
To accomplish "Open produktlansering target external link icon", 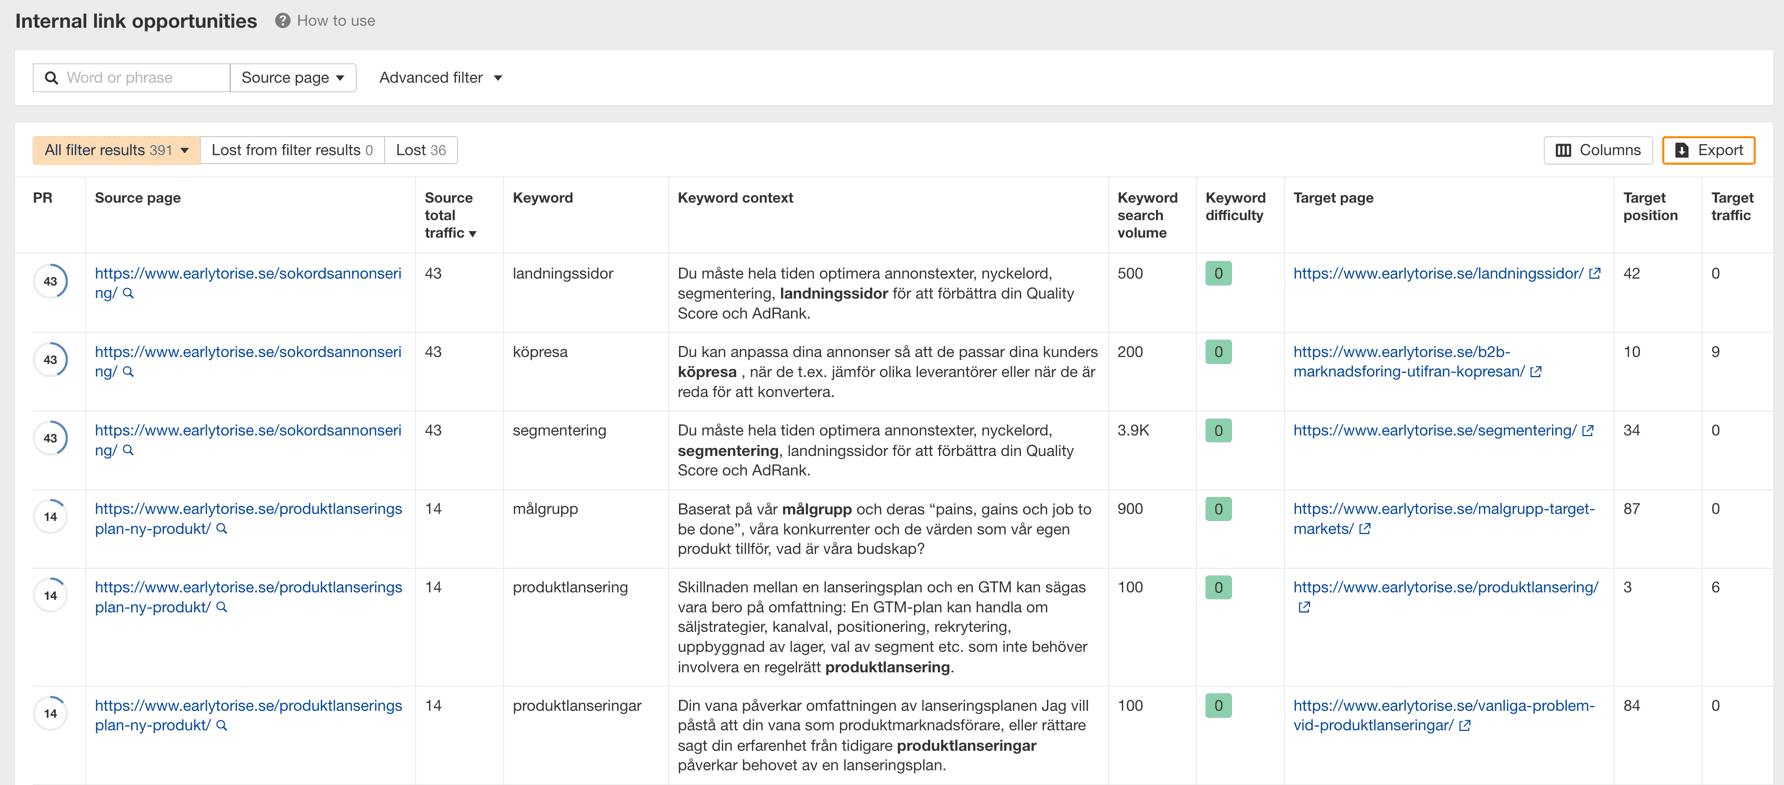I will point(1304,608).
